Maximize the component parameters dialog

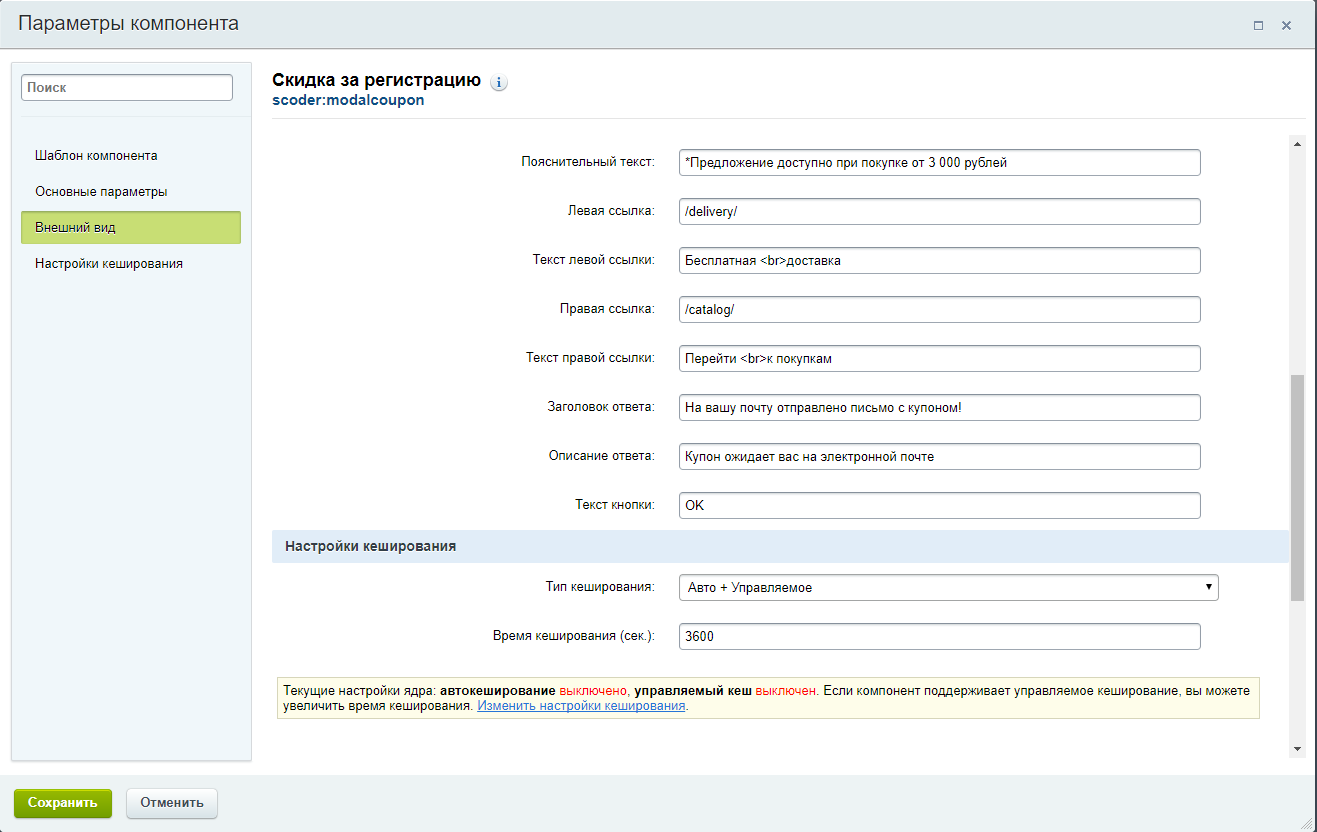point(1258,25)
